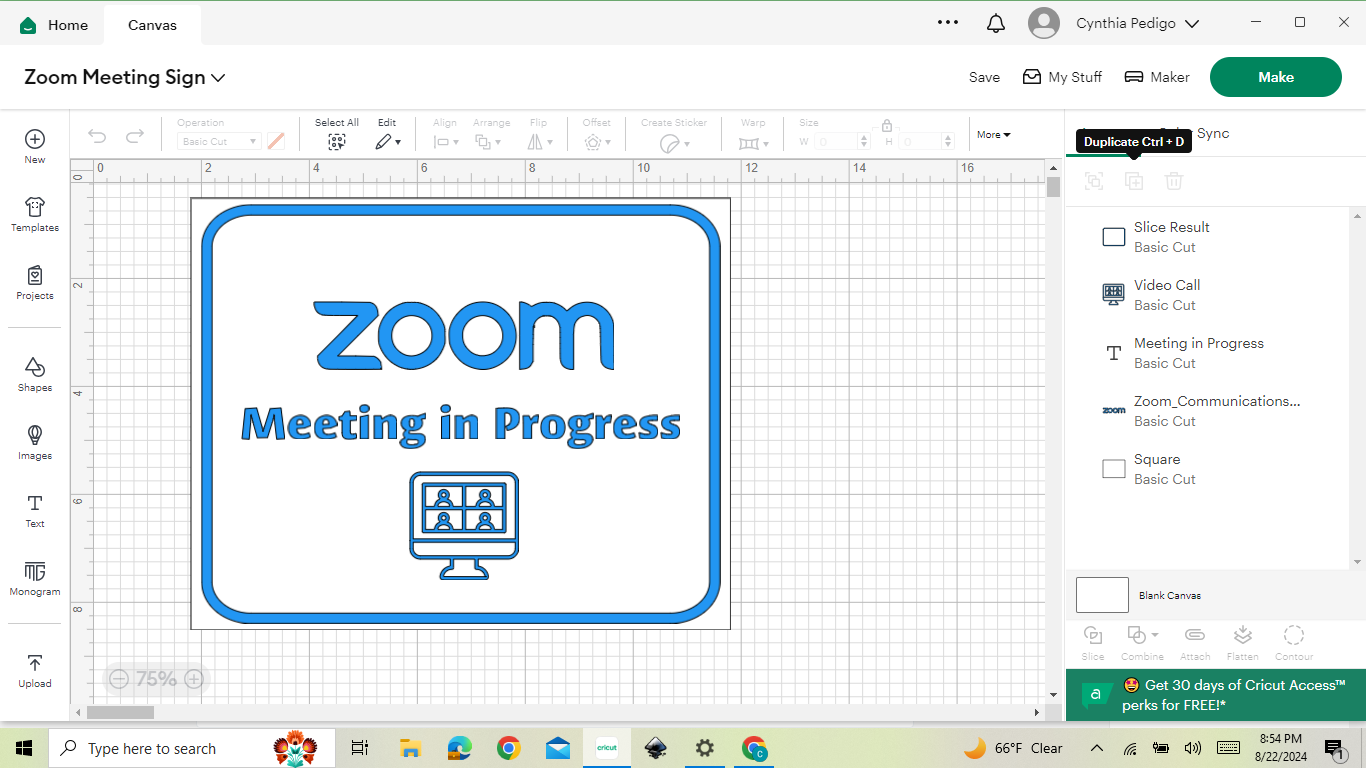The image size is (1366, 768).
Task: Zoom in with the plus button
Action: coord(194,679)
